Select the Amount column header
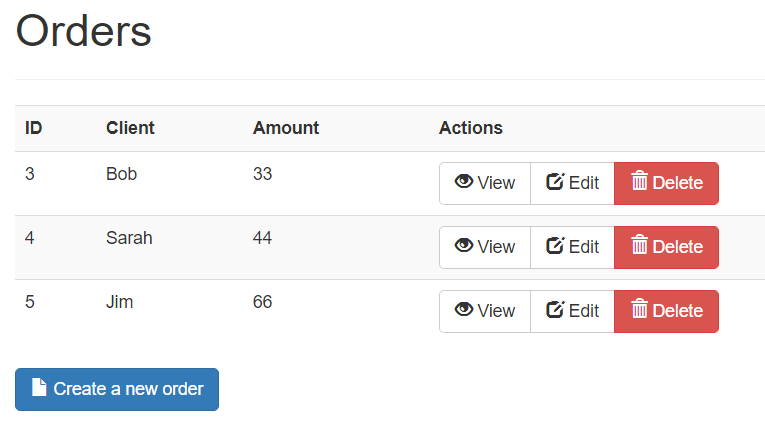765x432 pixels. point(286,128)
